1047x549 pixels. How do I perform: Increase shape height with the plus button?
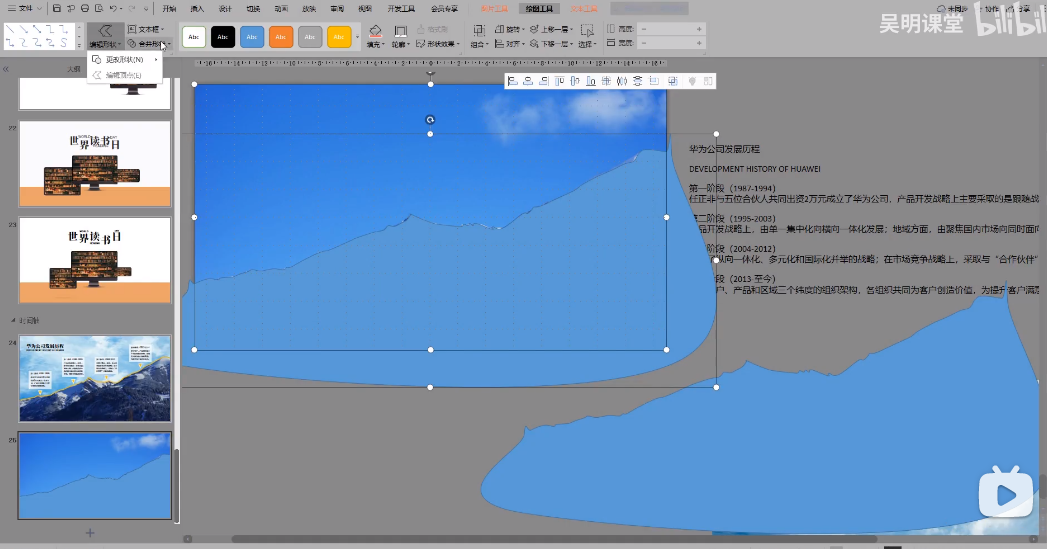tap(699, 29)
